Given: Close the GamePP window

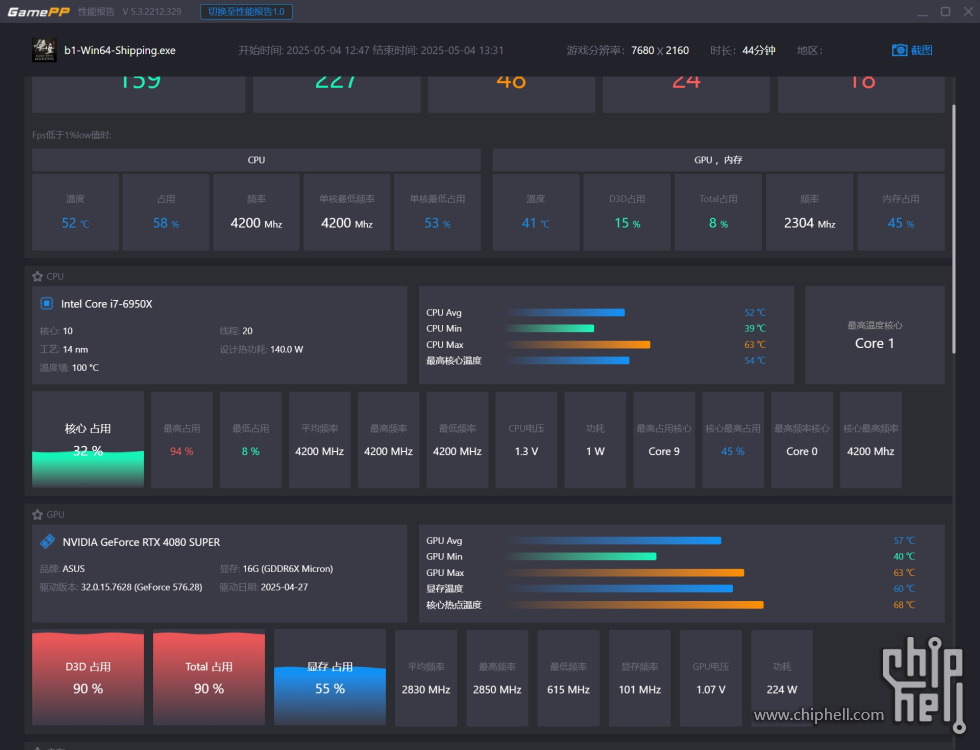Looking at the screenshot, I should (970, 12).
